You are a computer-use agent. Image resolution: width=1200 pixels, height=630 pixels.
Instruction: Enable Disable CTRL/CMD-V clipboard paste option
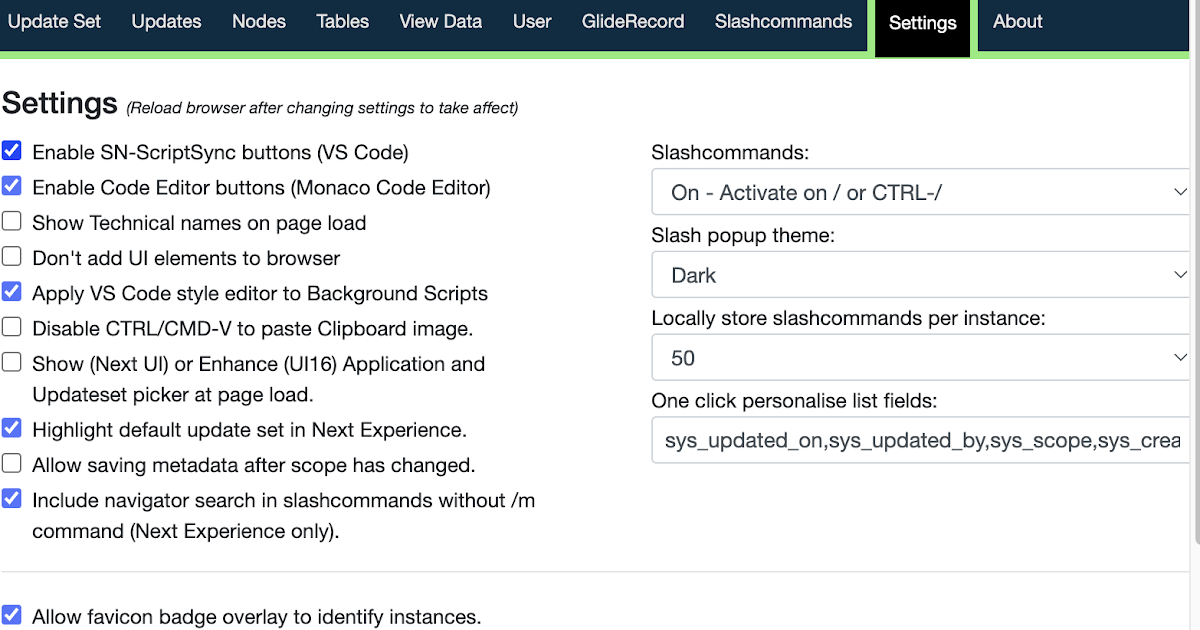click(11, 326)
